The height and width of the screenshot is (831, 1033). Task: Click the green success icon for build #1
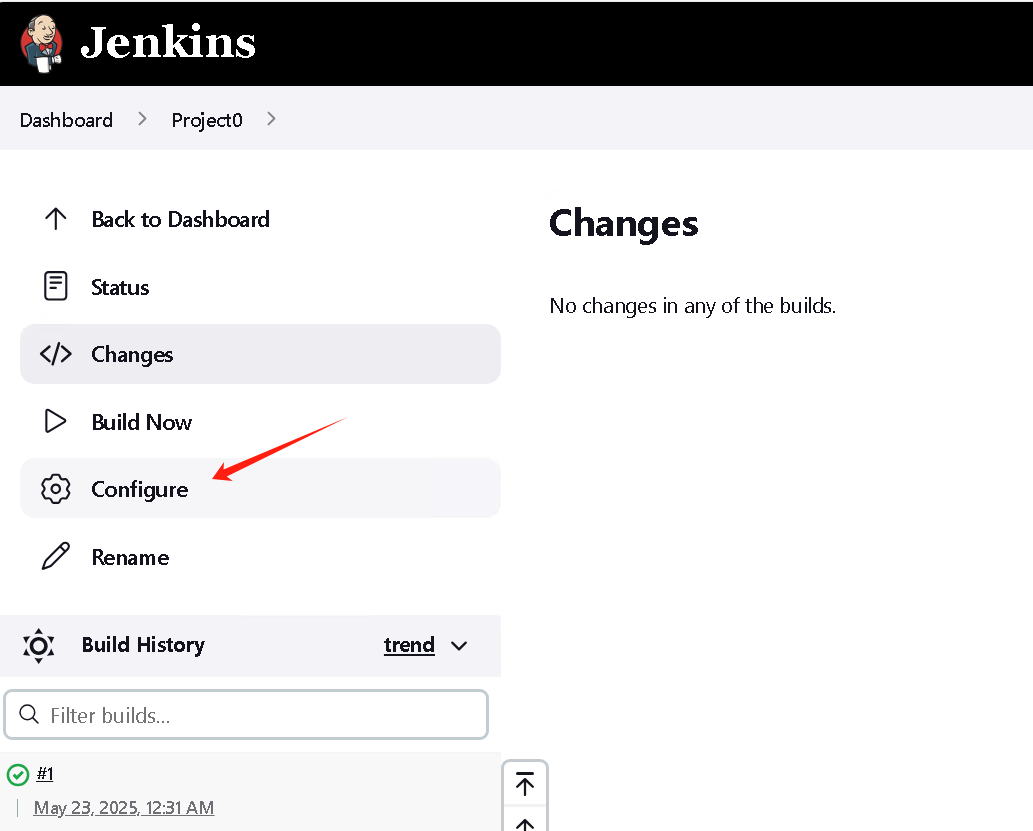point(18,775)
